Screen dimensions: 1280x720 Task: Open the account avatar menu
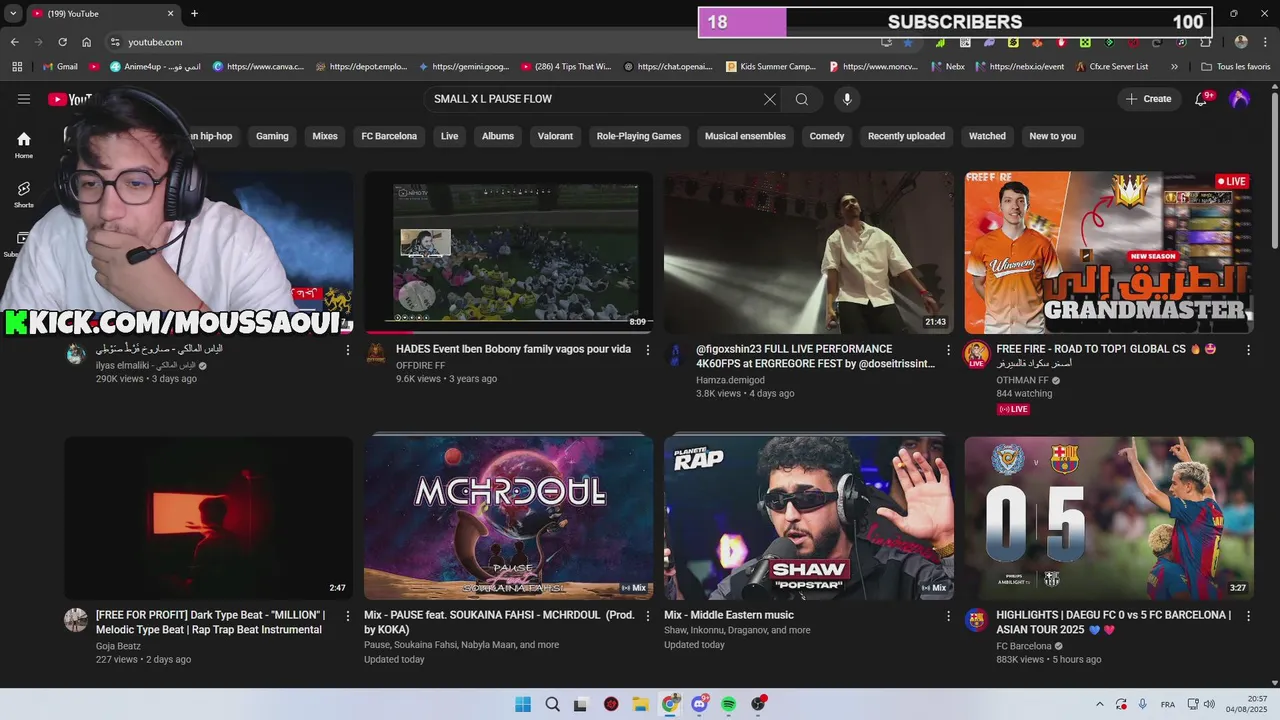coord(1239,99)
